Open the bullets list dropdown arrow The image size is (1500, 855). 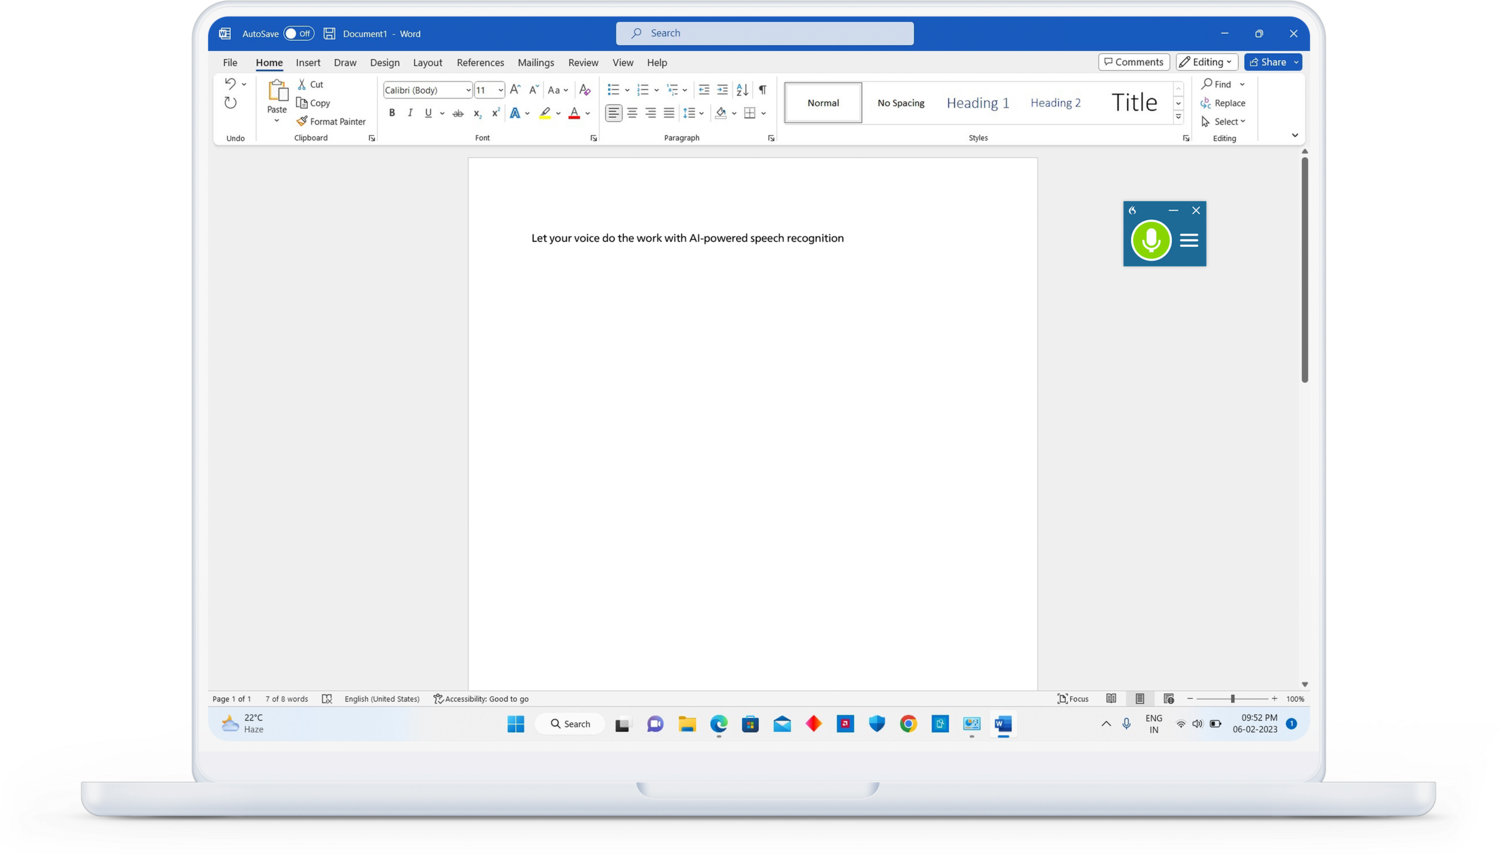pyautogui.click(x=627, y=90)
